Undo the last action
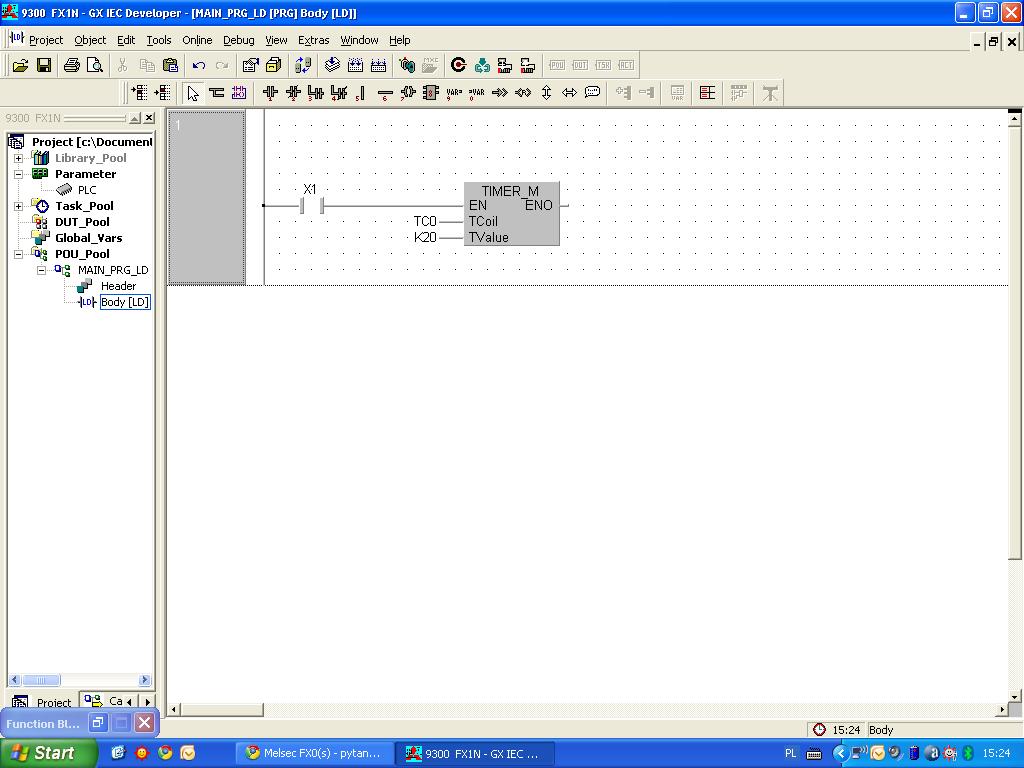1024x768 pixels. point(199,65)
